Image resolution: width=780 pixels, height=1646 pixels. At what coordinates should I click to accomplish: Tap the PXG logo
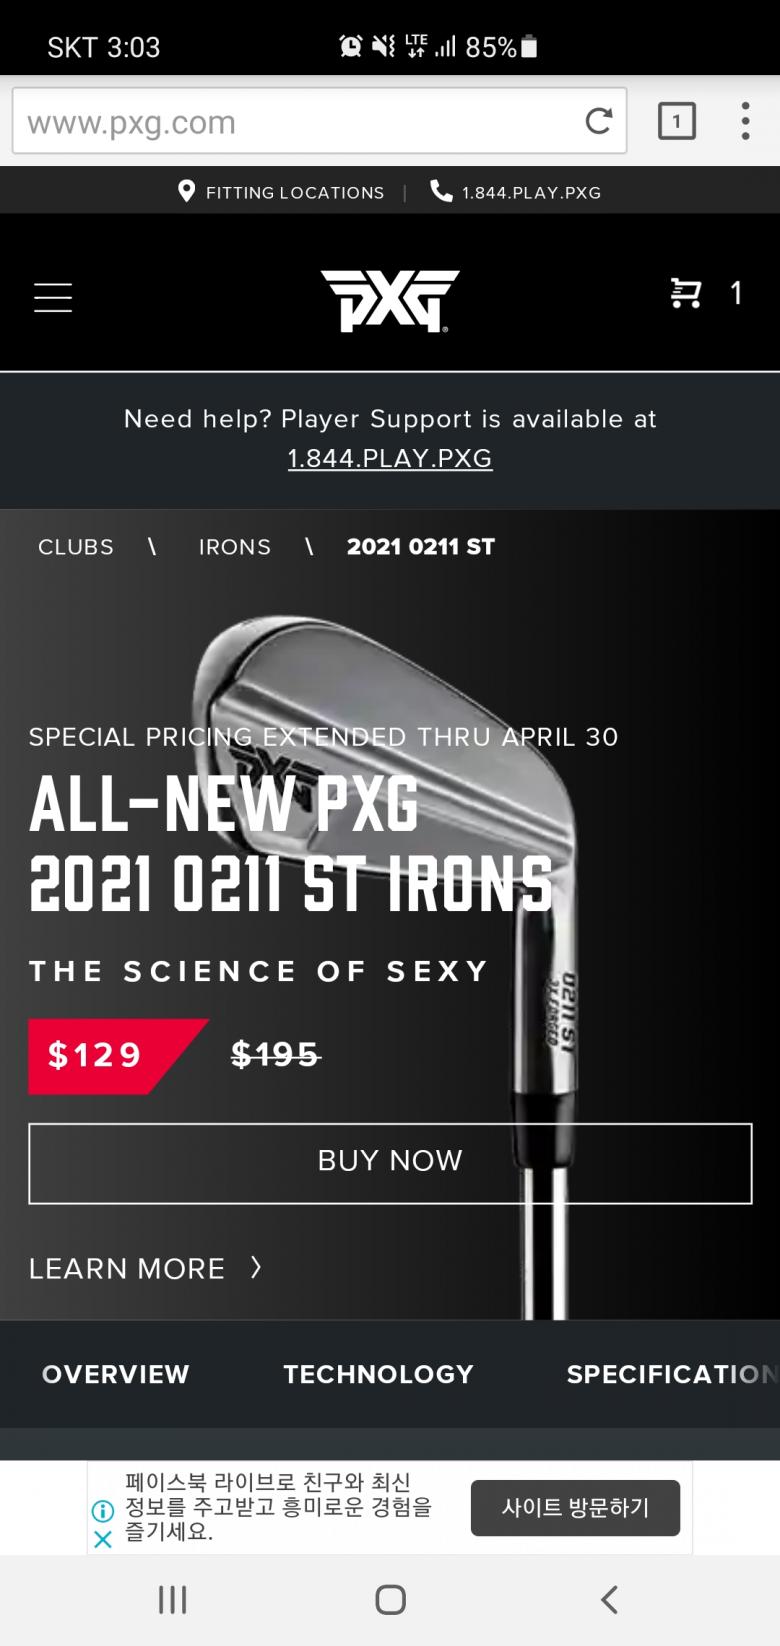pos(389,299)
